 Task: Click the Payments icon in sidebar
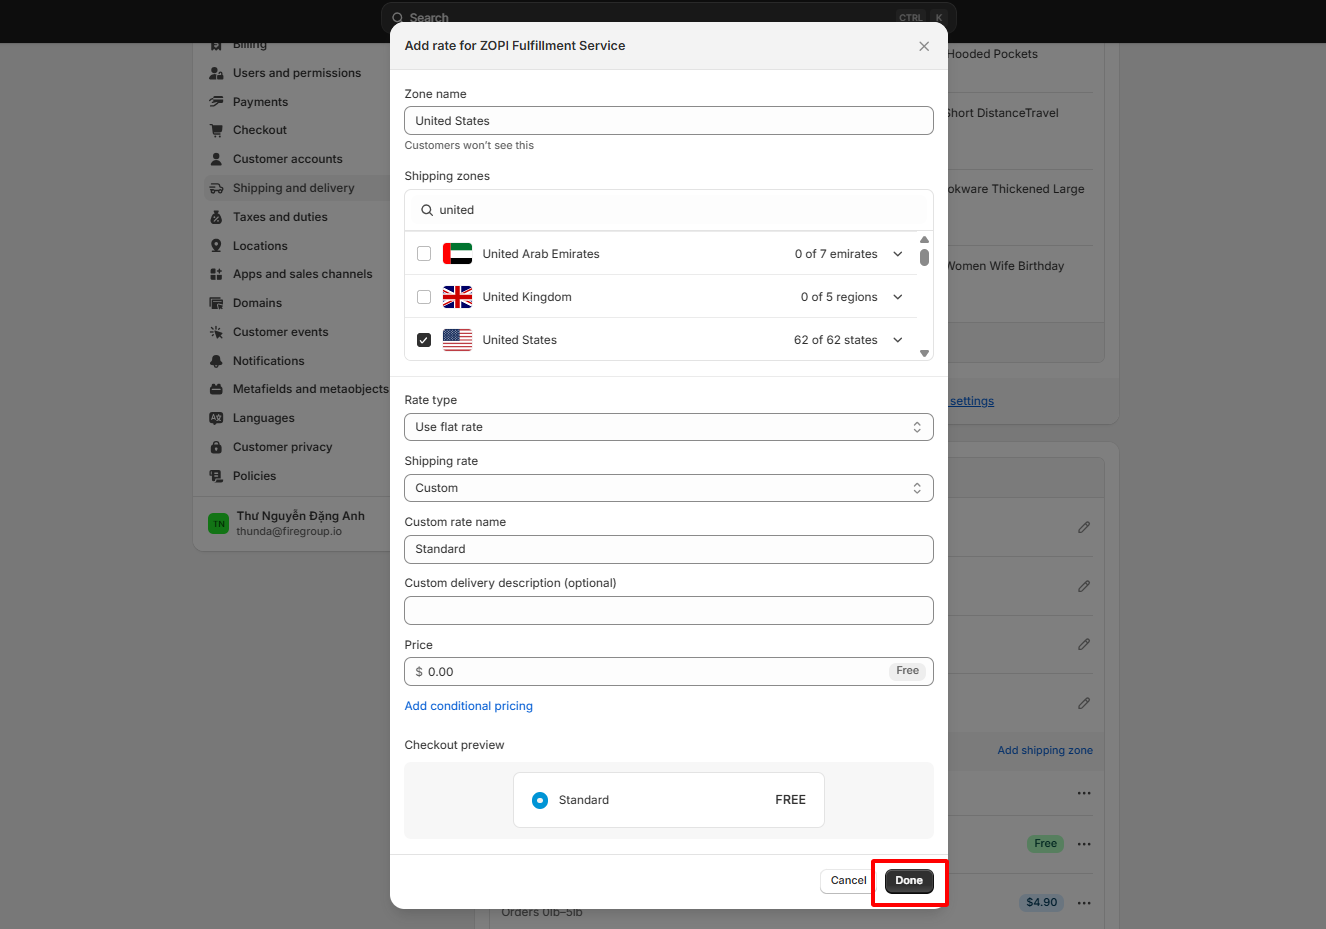coord(216,102)
